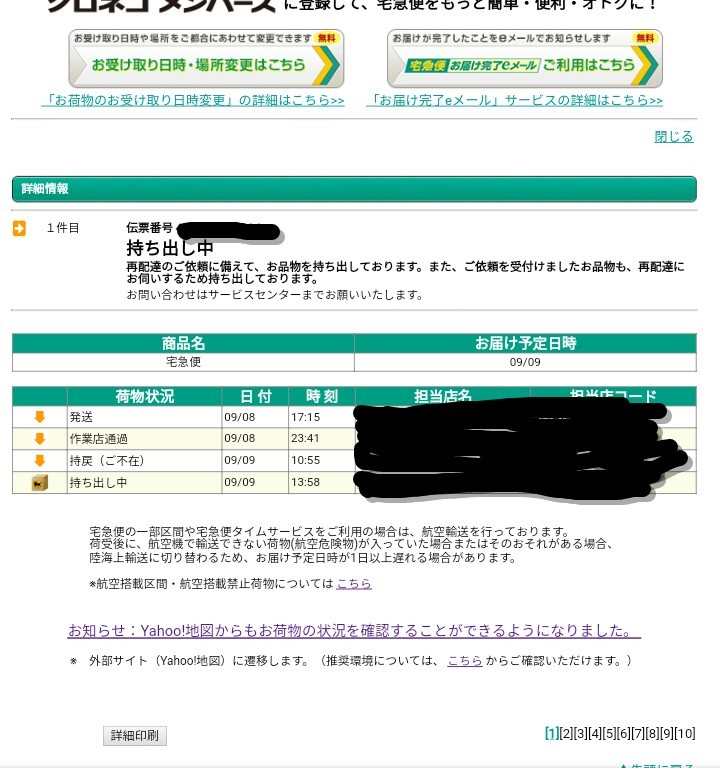Click the 商品名 column header
This screenshot has width=720, height=768.
183,343
